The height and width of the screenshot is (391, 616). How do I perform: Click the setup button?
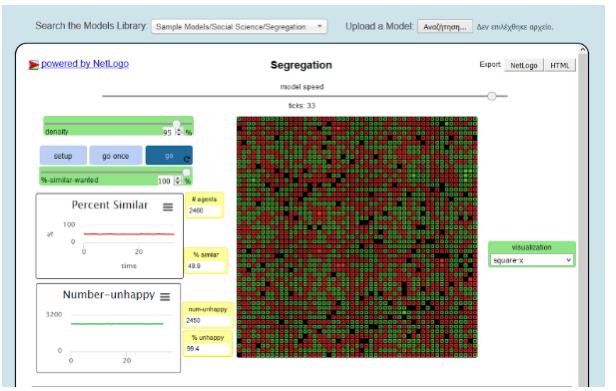point(63,156)
